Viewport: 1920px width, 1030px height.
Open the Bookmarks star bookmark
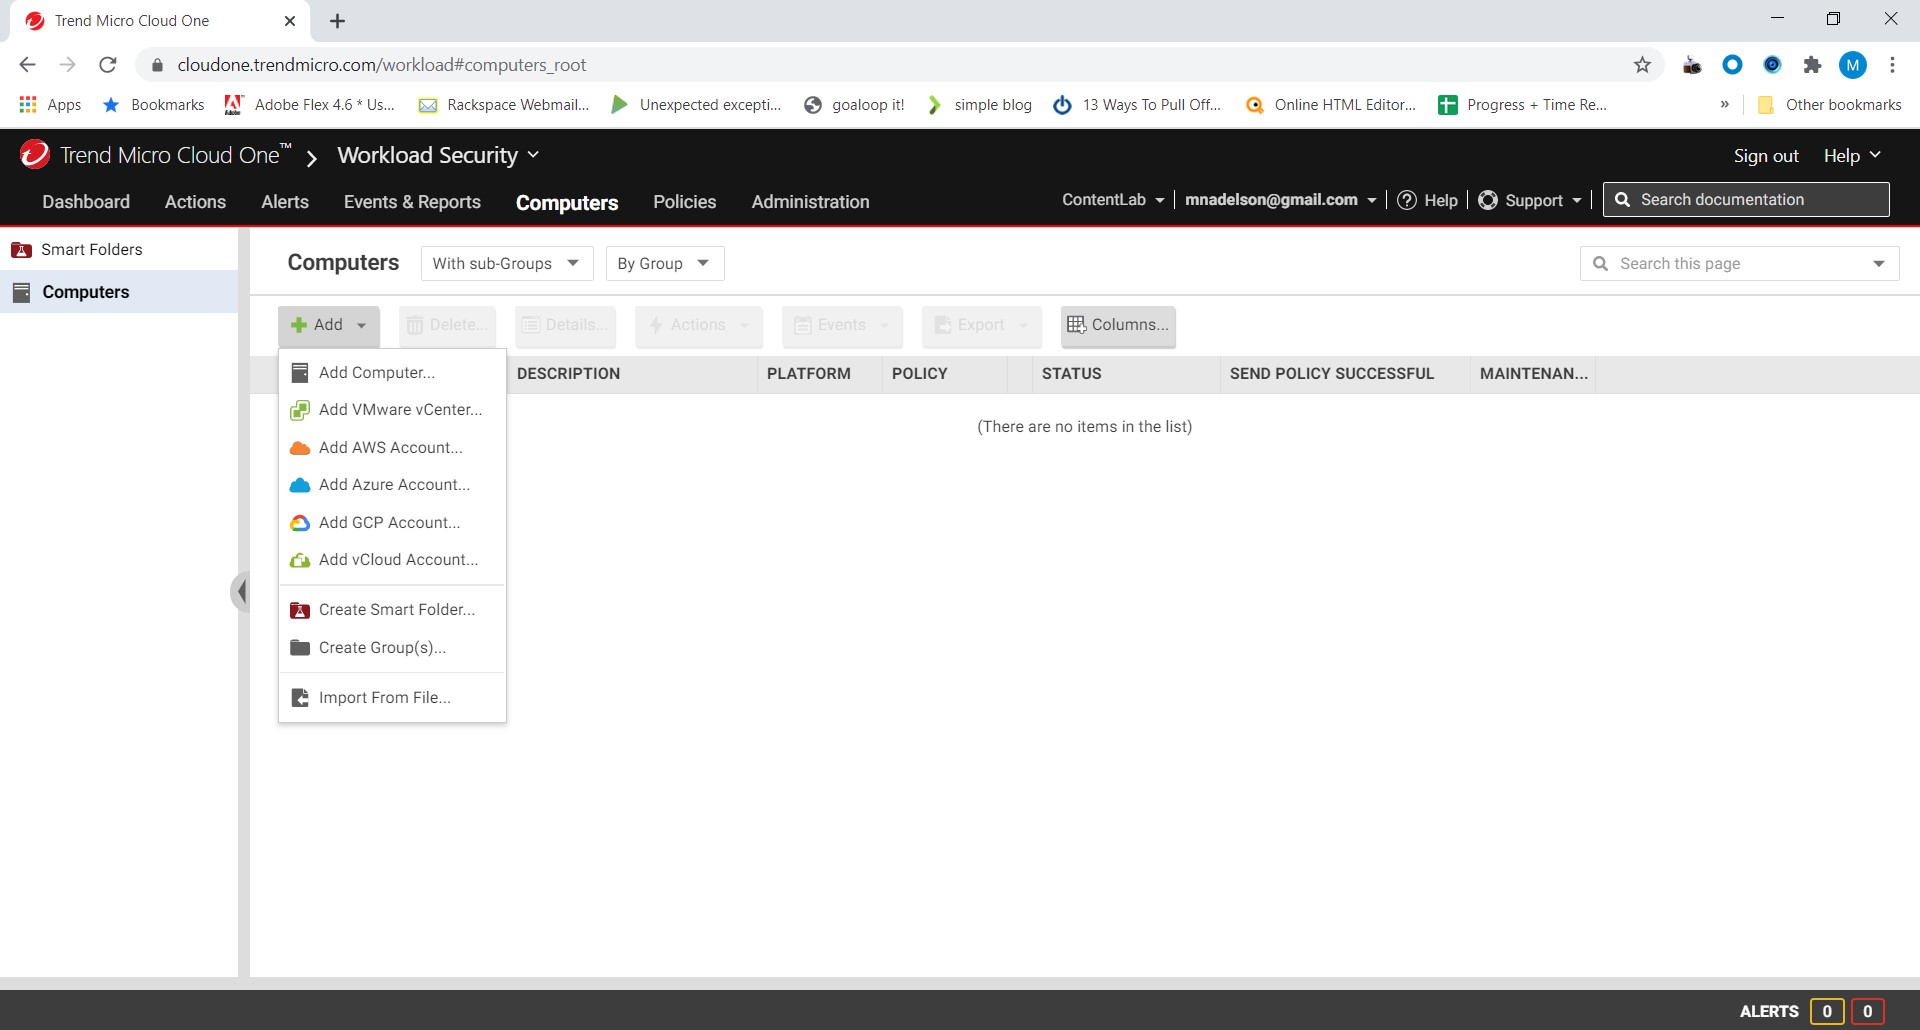click(153, 105)
